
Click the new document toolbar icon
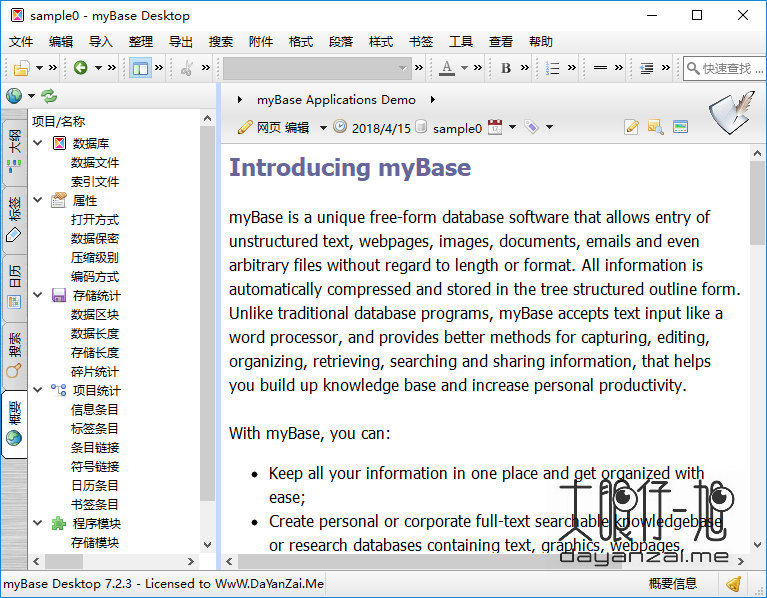coord(21,68)
